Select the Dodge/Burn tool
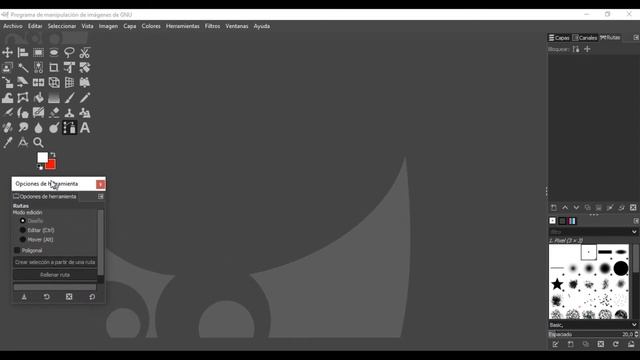The image size is (640, 360). point(54,128)
